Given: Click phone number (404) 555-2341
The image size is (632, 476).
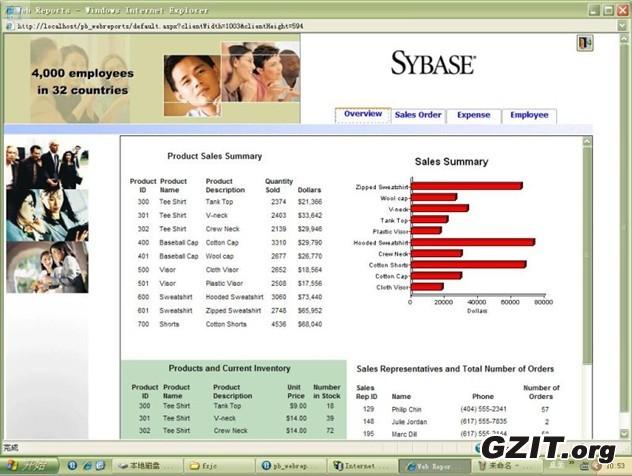Looking at the screenshot, I should tap(483, 409).
